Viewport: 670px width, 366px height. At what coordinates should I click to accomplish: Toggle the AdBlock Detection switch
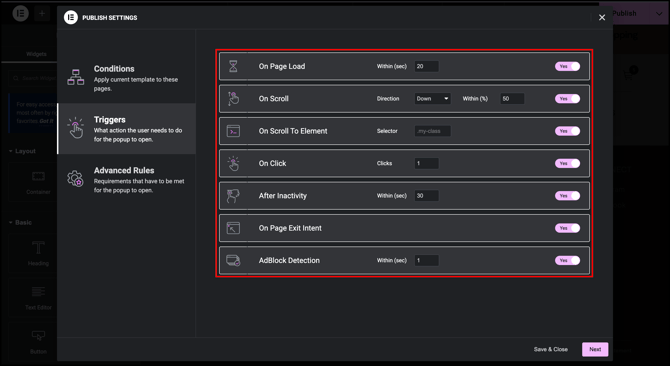567,261
